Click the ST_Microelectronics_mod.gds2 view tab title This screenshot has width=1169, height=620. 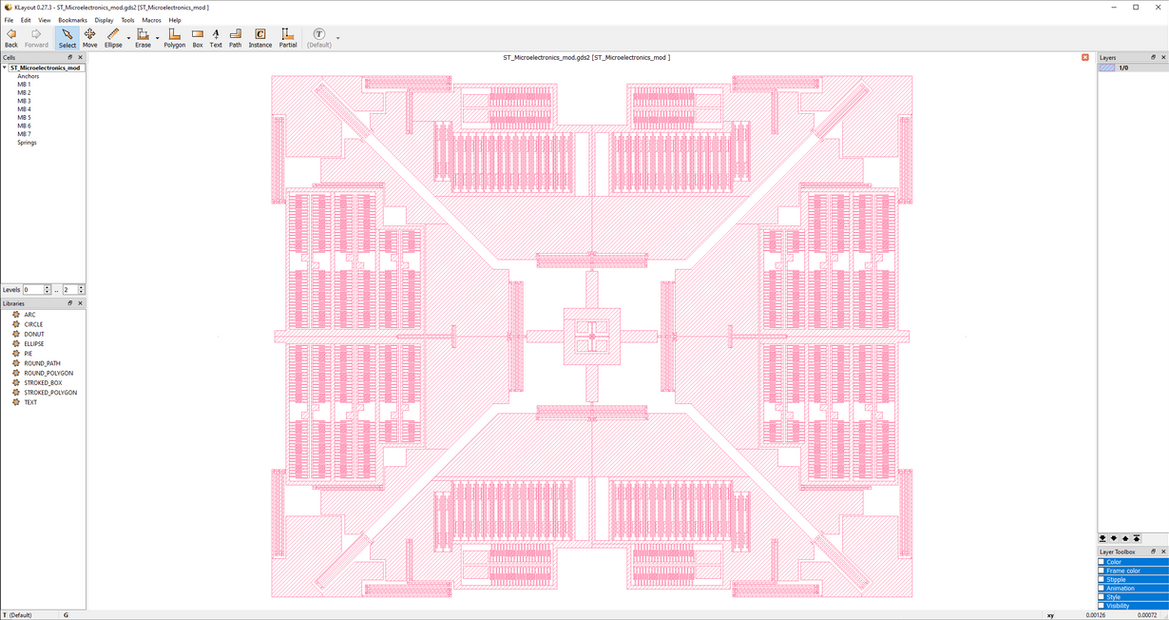tap(586, 57)
